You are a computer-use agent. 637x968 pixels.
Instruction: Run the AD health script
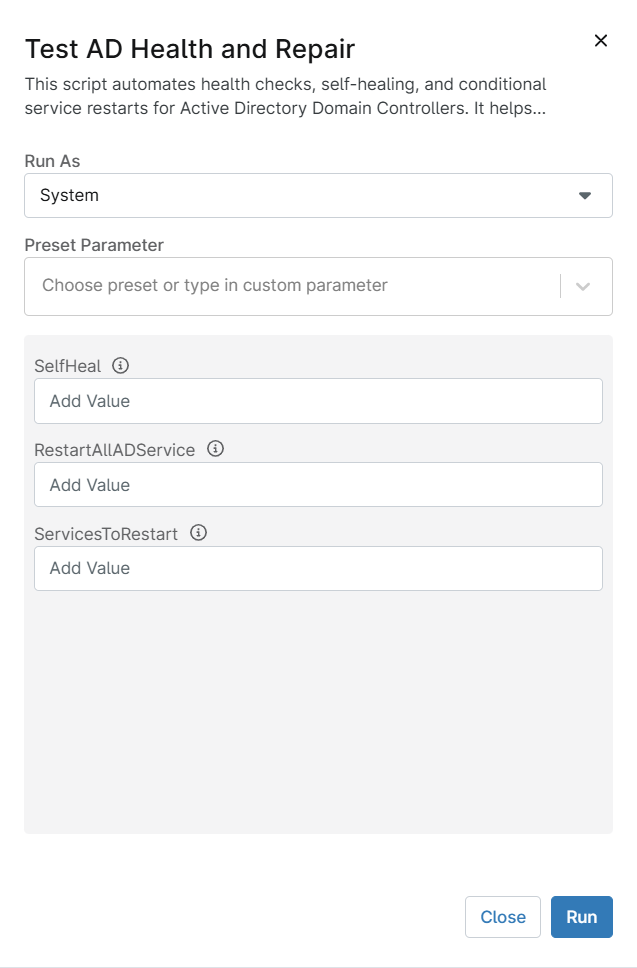click(x=582, y=917)
